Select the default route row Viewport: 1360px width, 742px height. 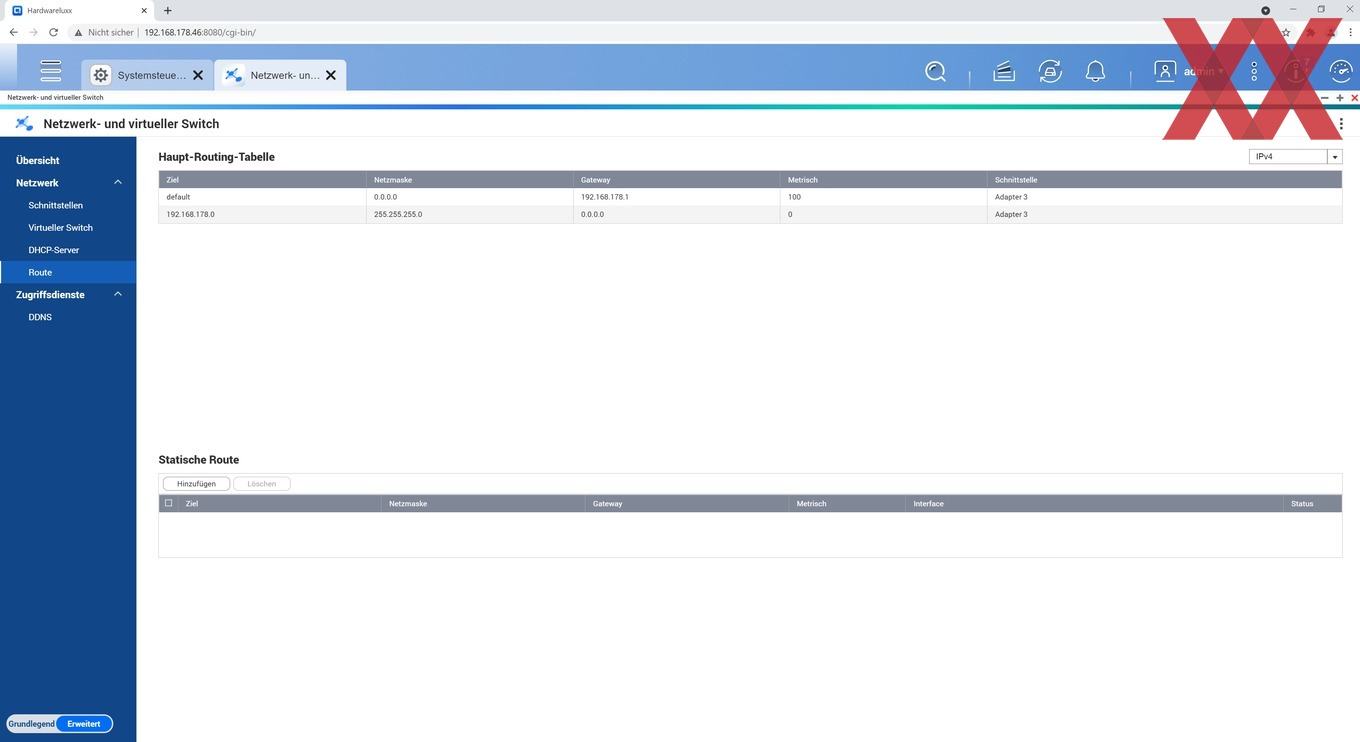(750, 197)
